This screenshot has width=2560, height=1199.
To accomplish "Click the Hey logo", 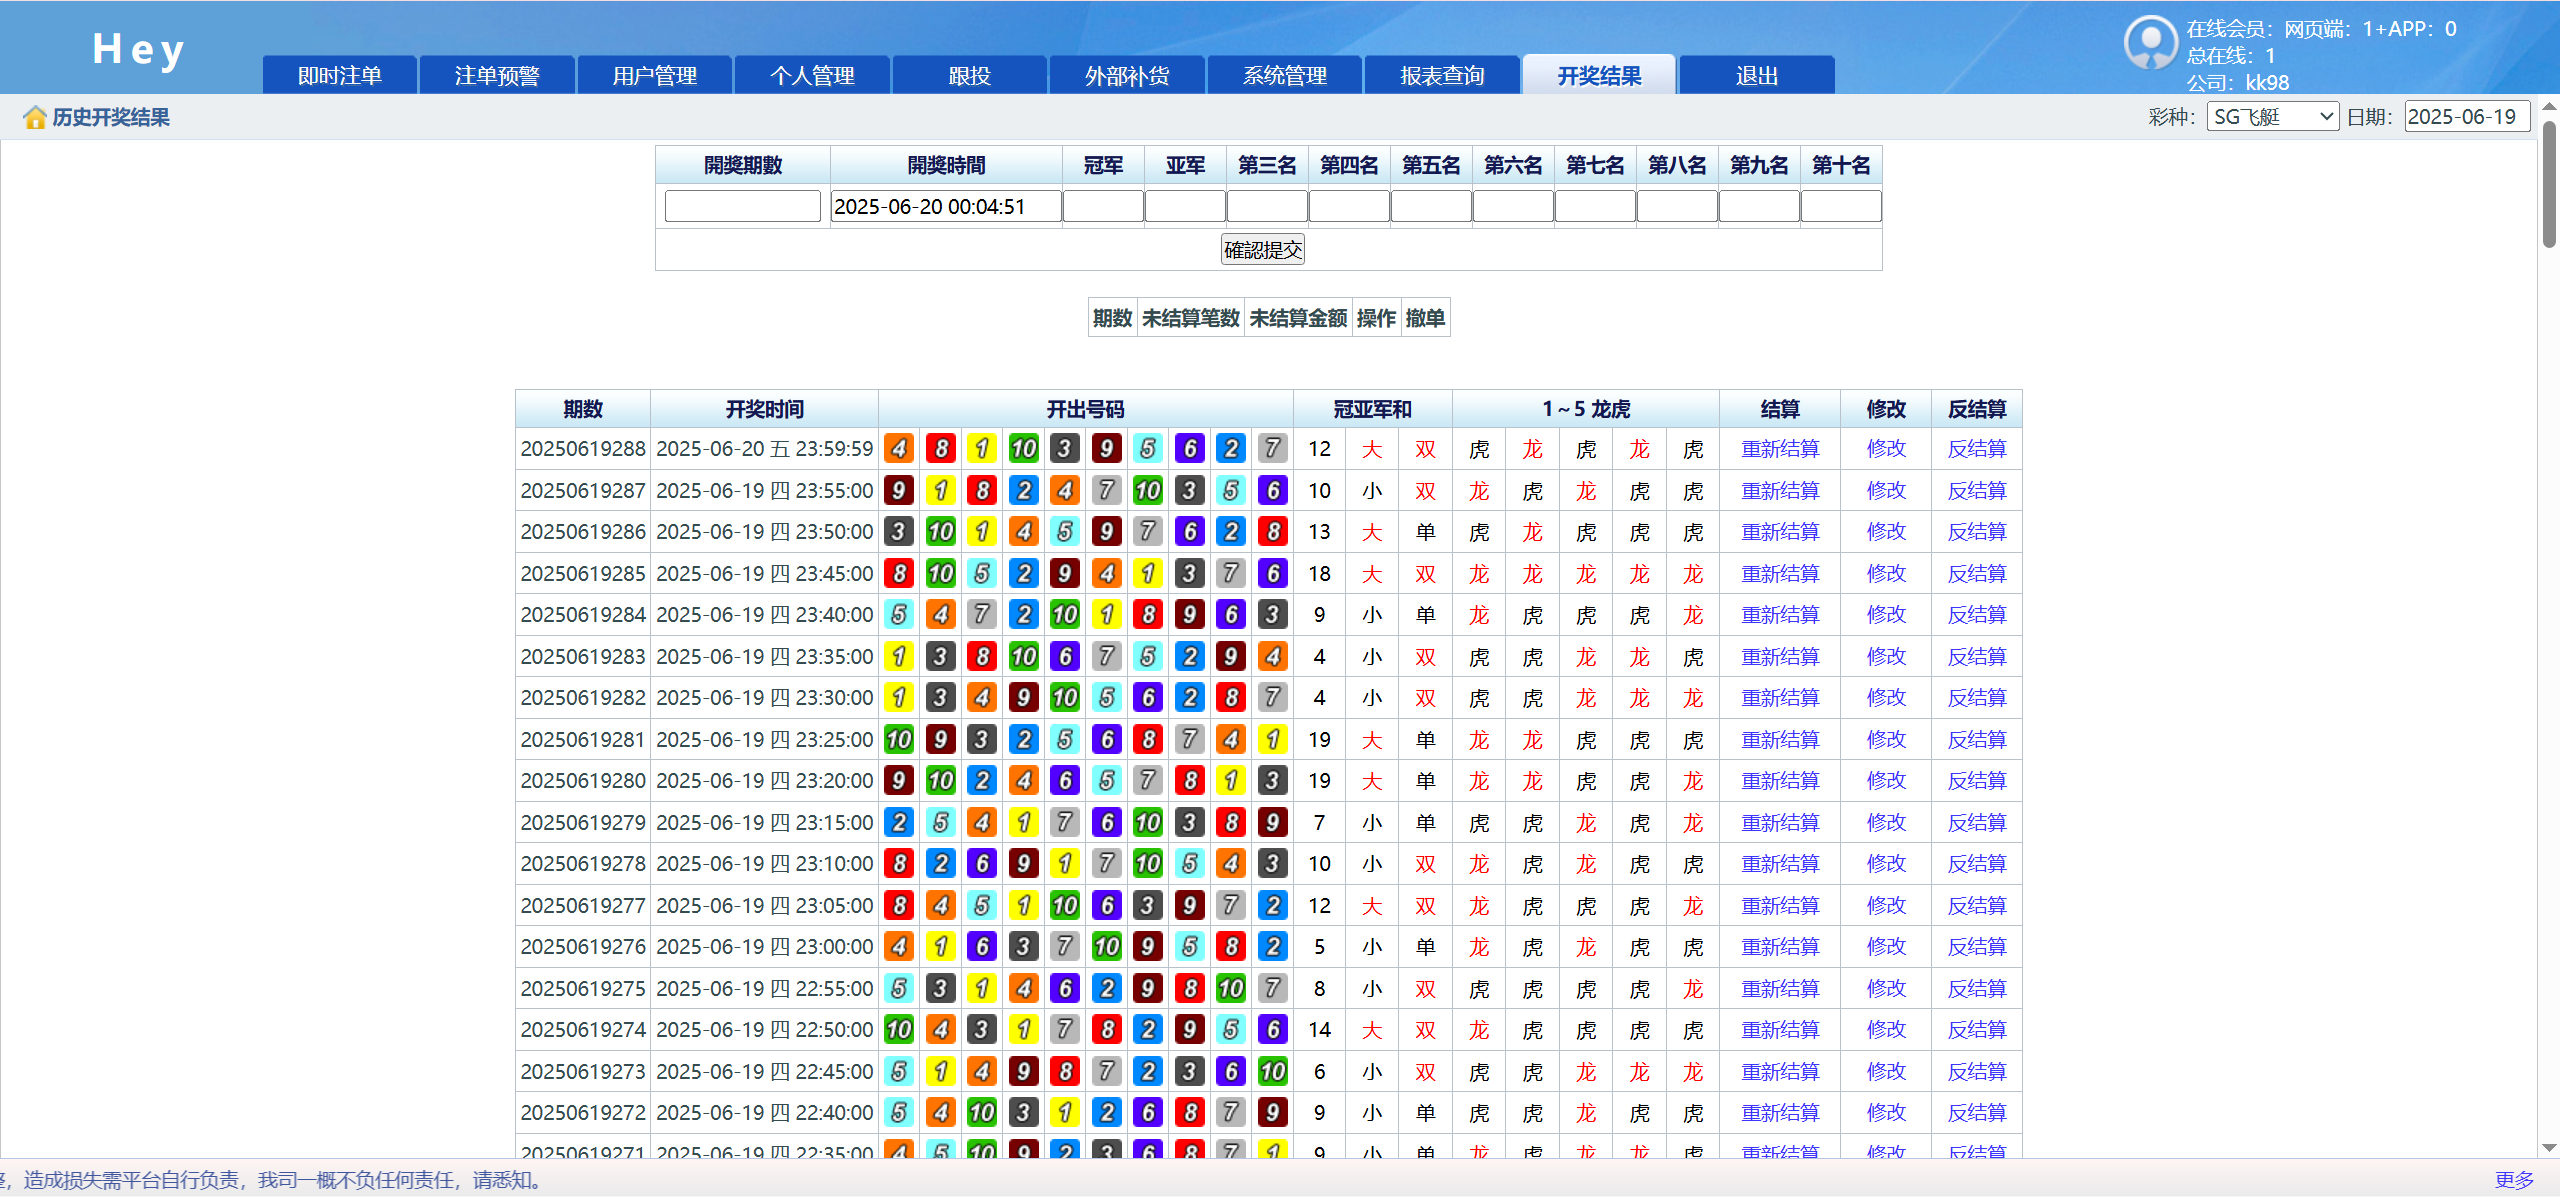I will [x=138, y=49].
